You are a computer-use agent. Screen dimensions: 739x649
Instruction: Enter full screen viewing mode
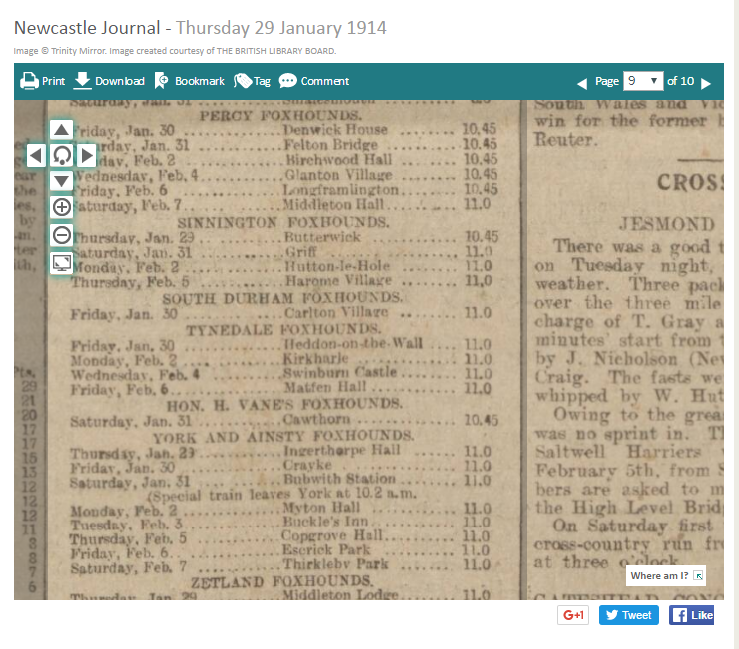click(x=62, y=262)
